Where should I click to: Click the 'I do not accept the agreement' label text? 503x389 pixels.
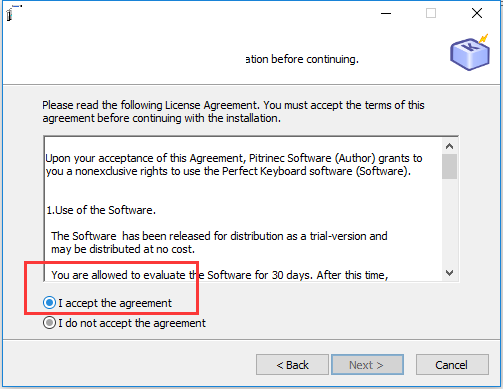(132, 323)
